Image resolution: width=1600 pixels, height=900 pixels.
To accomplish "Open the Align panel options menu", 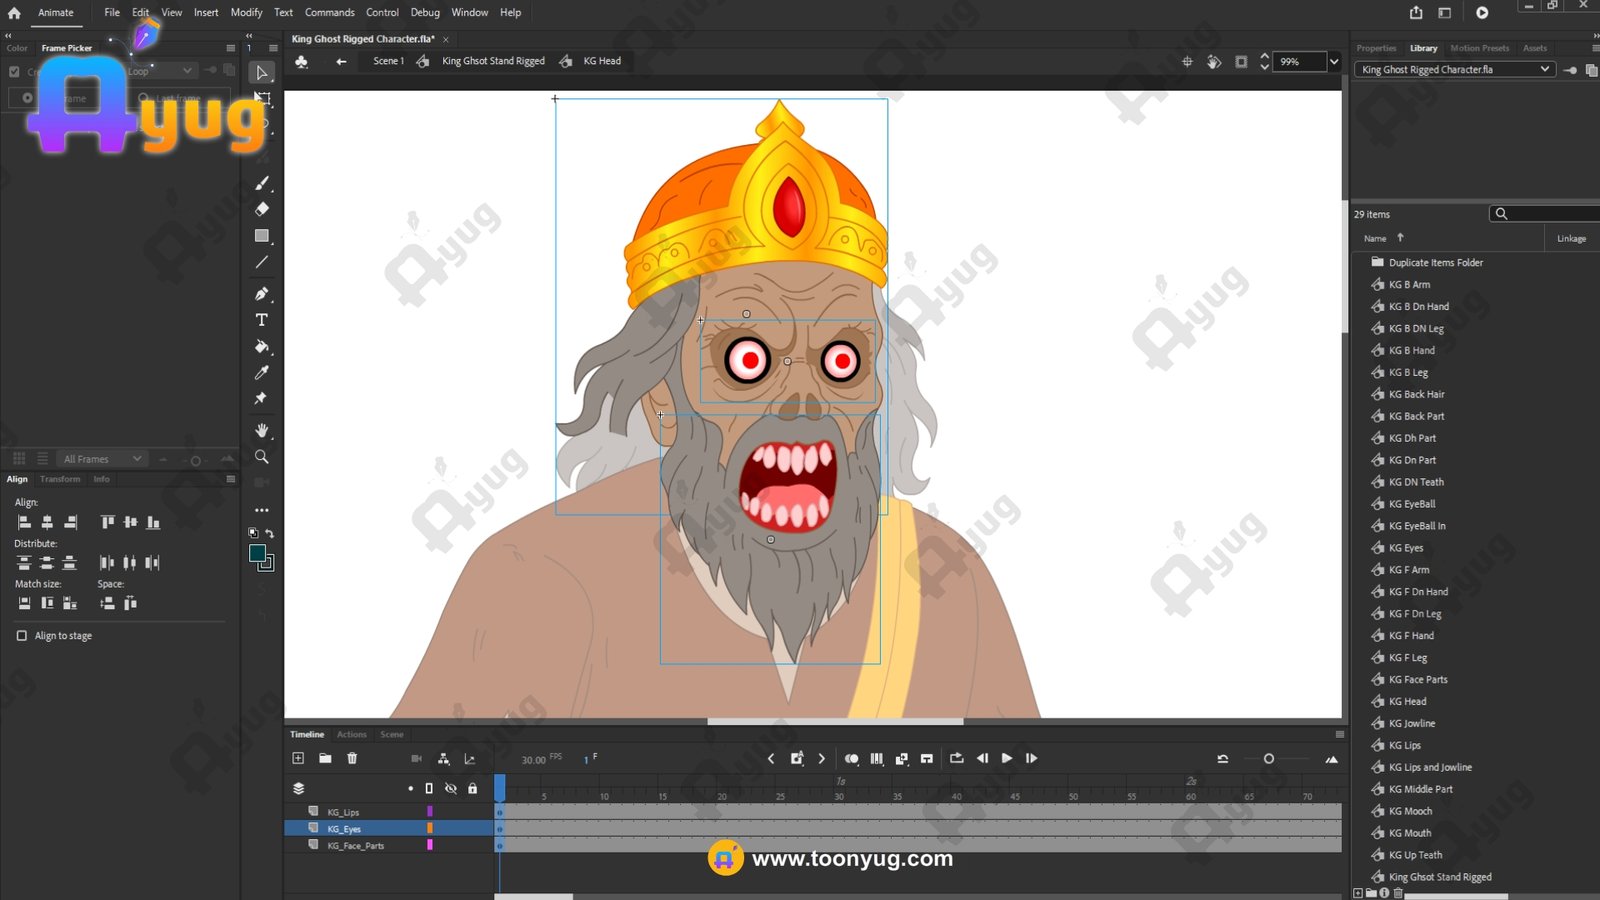I will (x=231, y=479).
